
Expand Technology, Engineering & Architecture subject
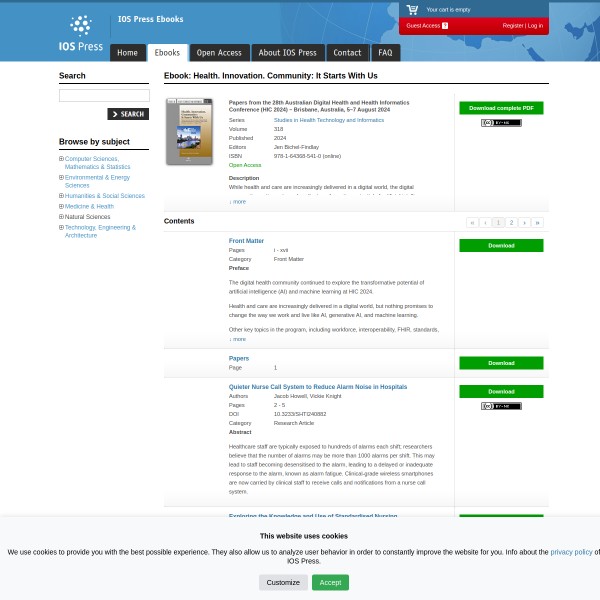(61, 227)
